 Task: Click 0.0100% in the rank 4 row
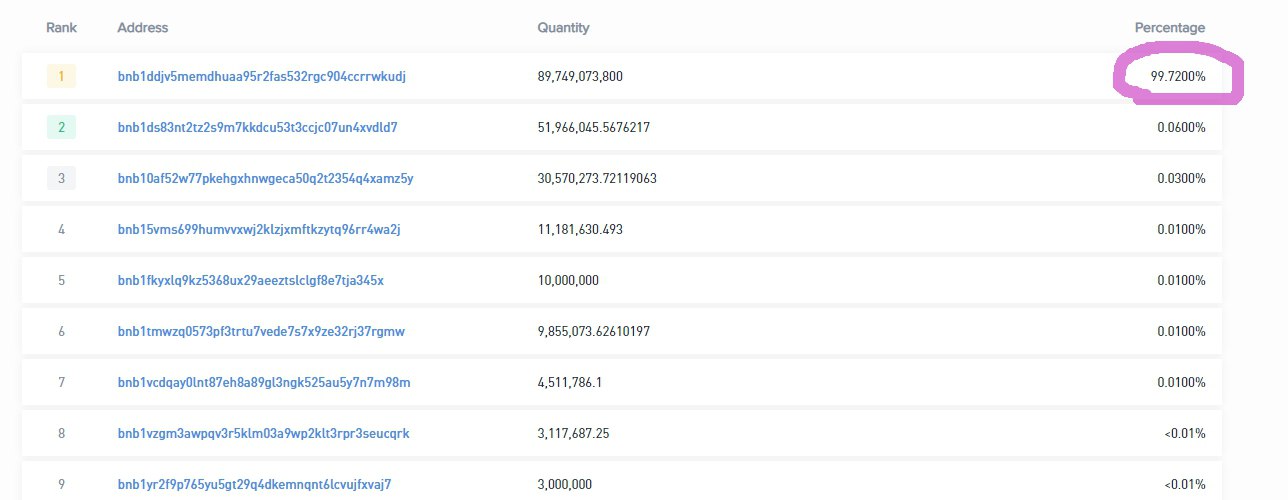click(x=1181, y=229)
